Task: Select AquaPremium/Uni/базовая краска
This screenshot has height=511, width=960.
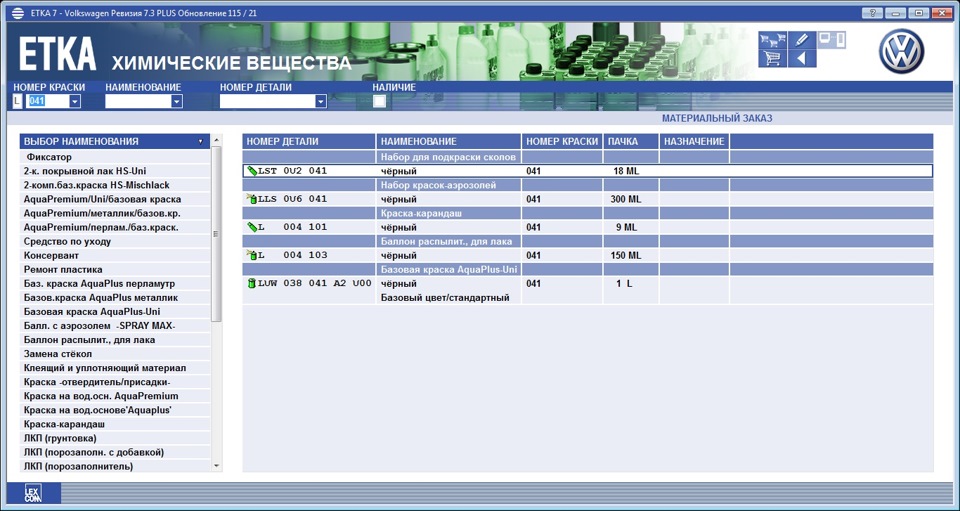Action: 115,200
